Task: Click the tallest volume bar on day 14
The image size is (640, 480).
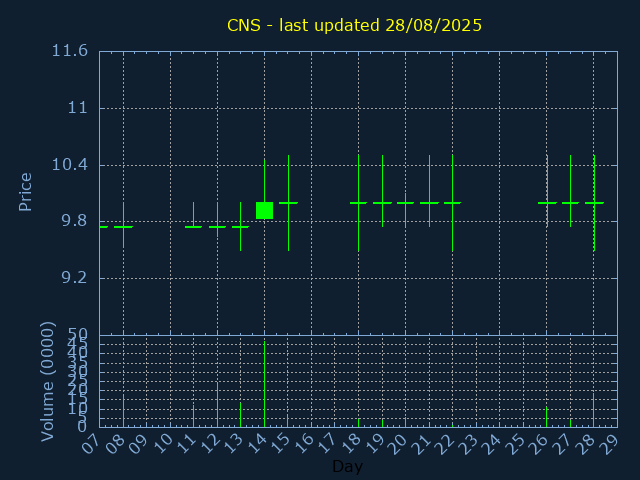Action: (264, 384)
